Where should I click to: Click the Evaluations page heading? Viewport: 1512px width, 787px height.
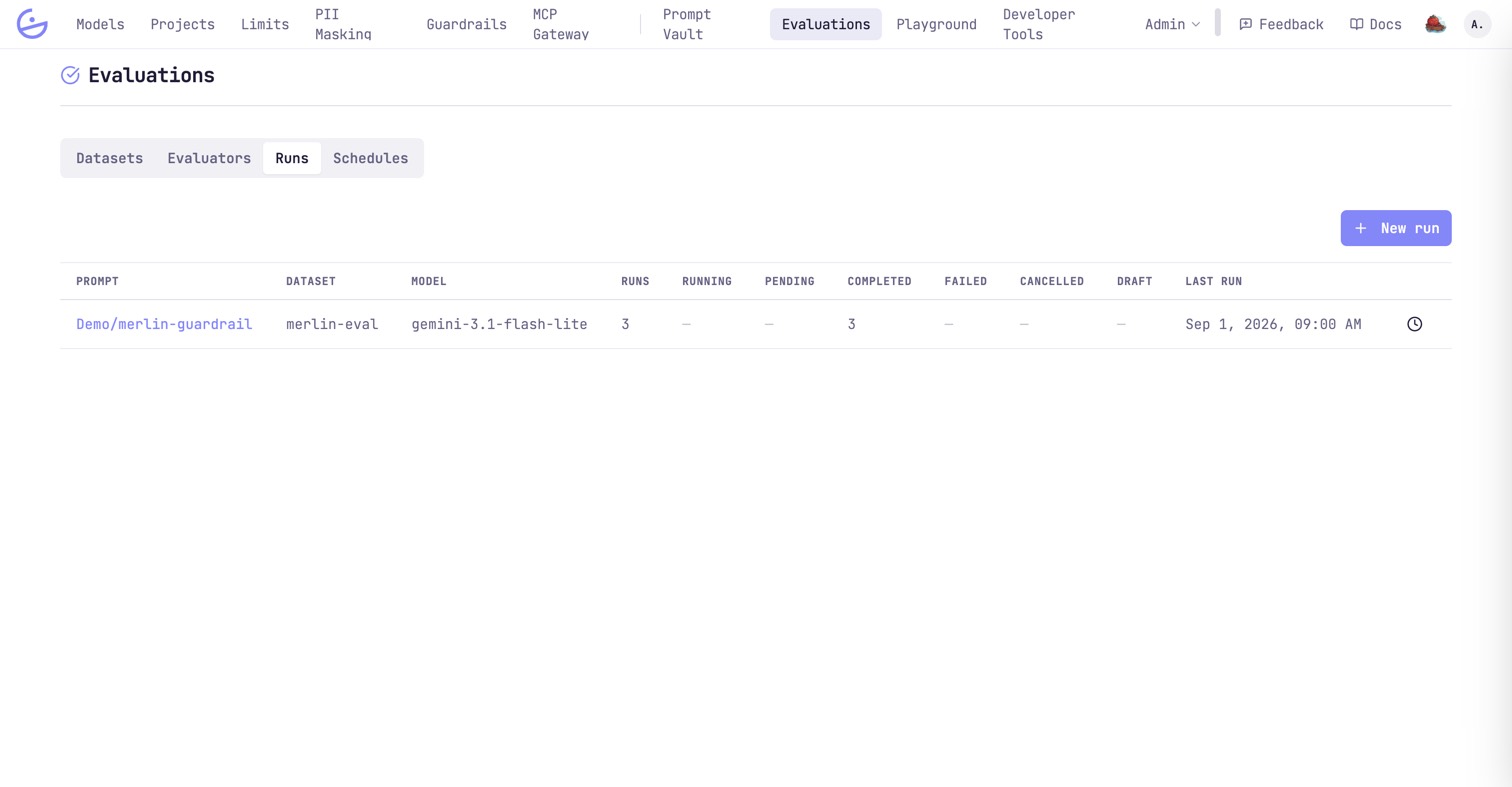(x=151, y=75)
